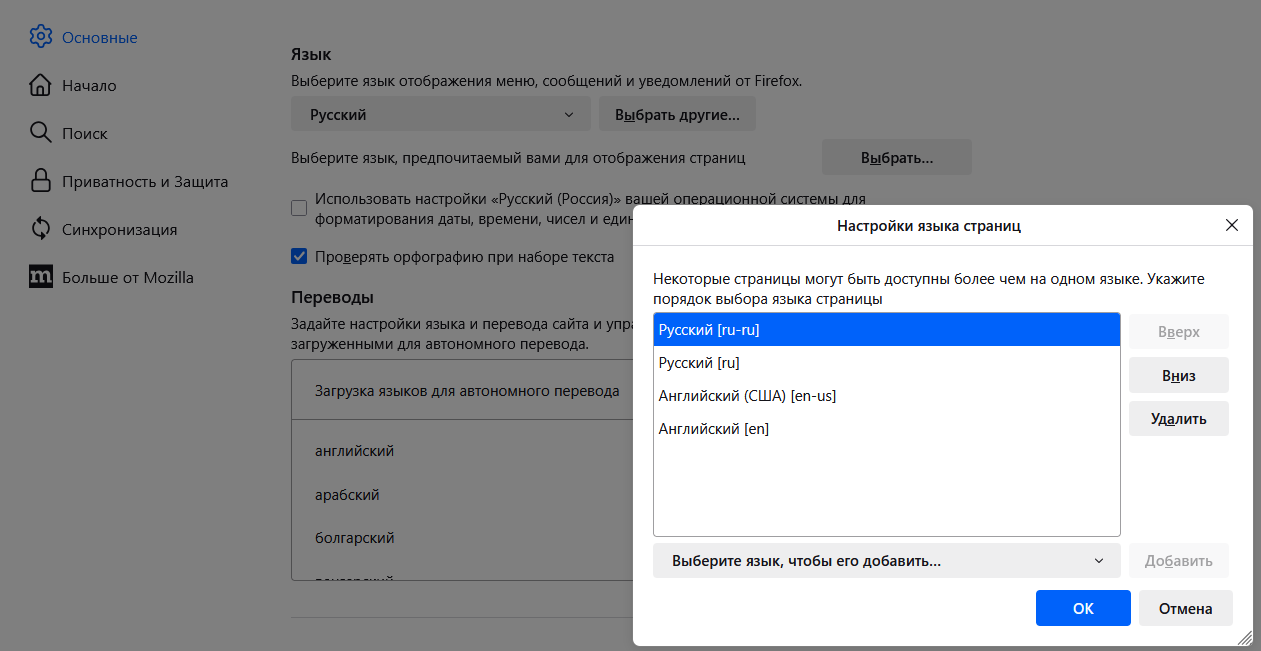Open the Приватность и Защита section

coord(145,182)
